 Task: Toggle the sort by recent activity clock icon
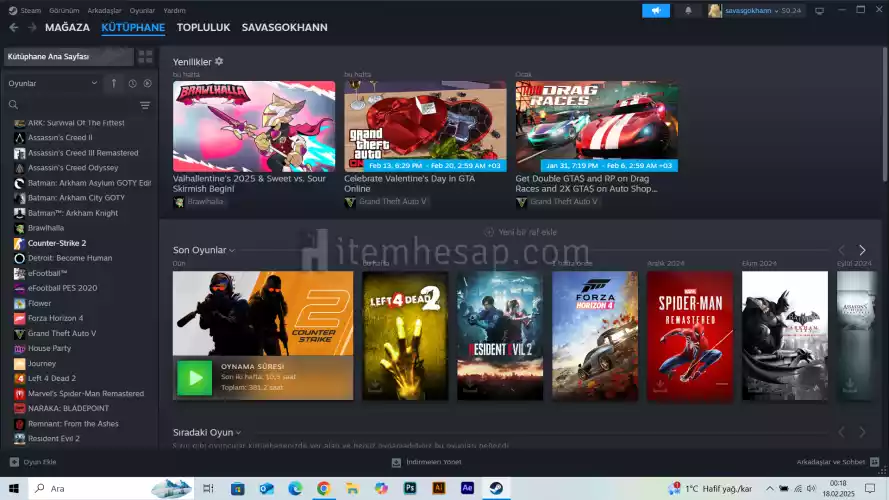click(132, 83)
